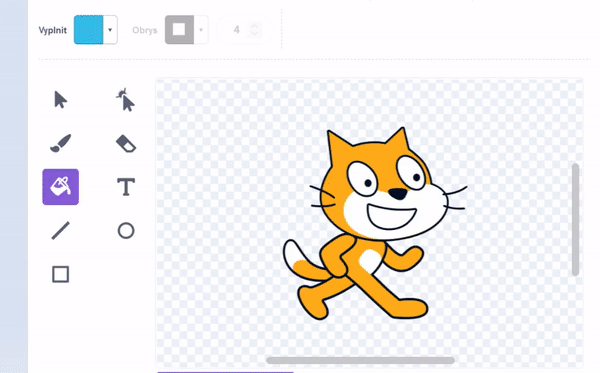Pick the Rectangle tool
Image resolution: width=600 pixels, height=373 pixels.
60,274
